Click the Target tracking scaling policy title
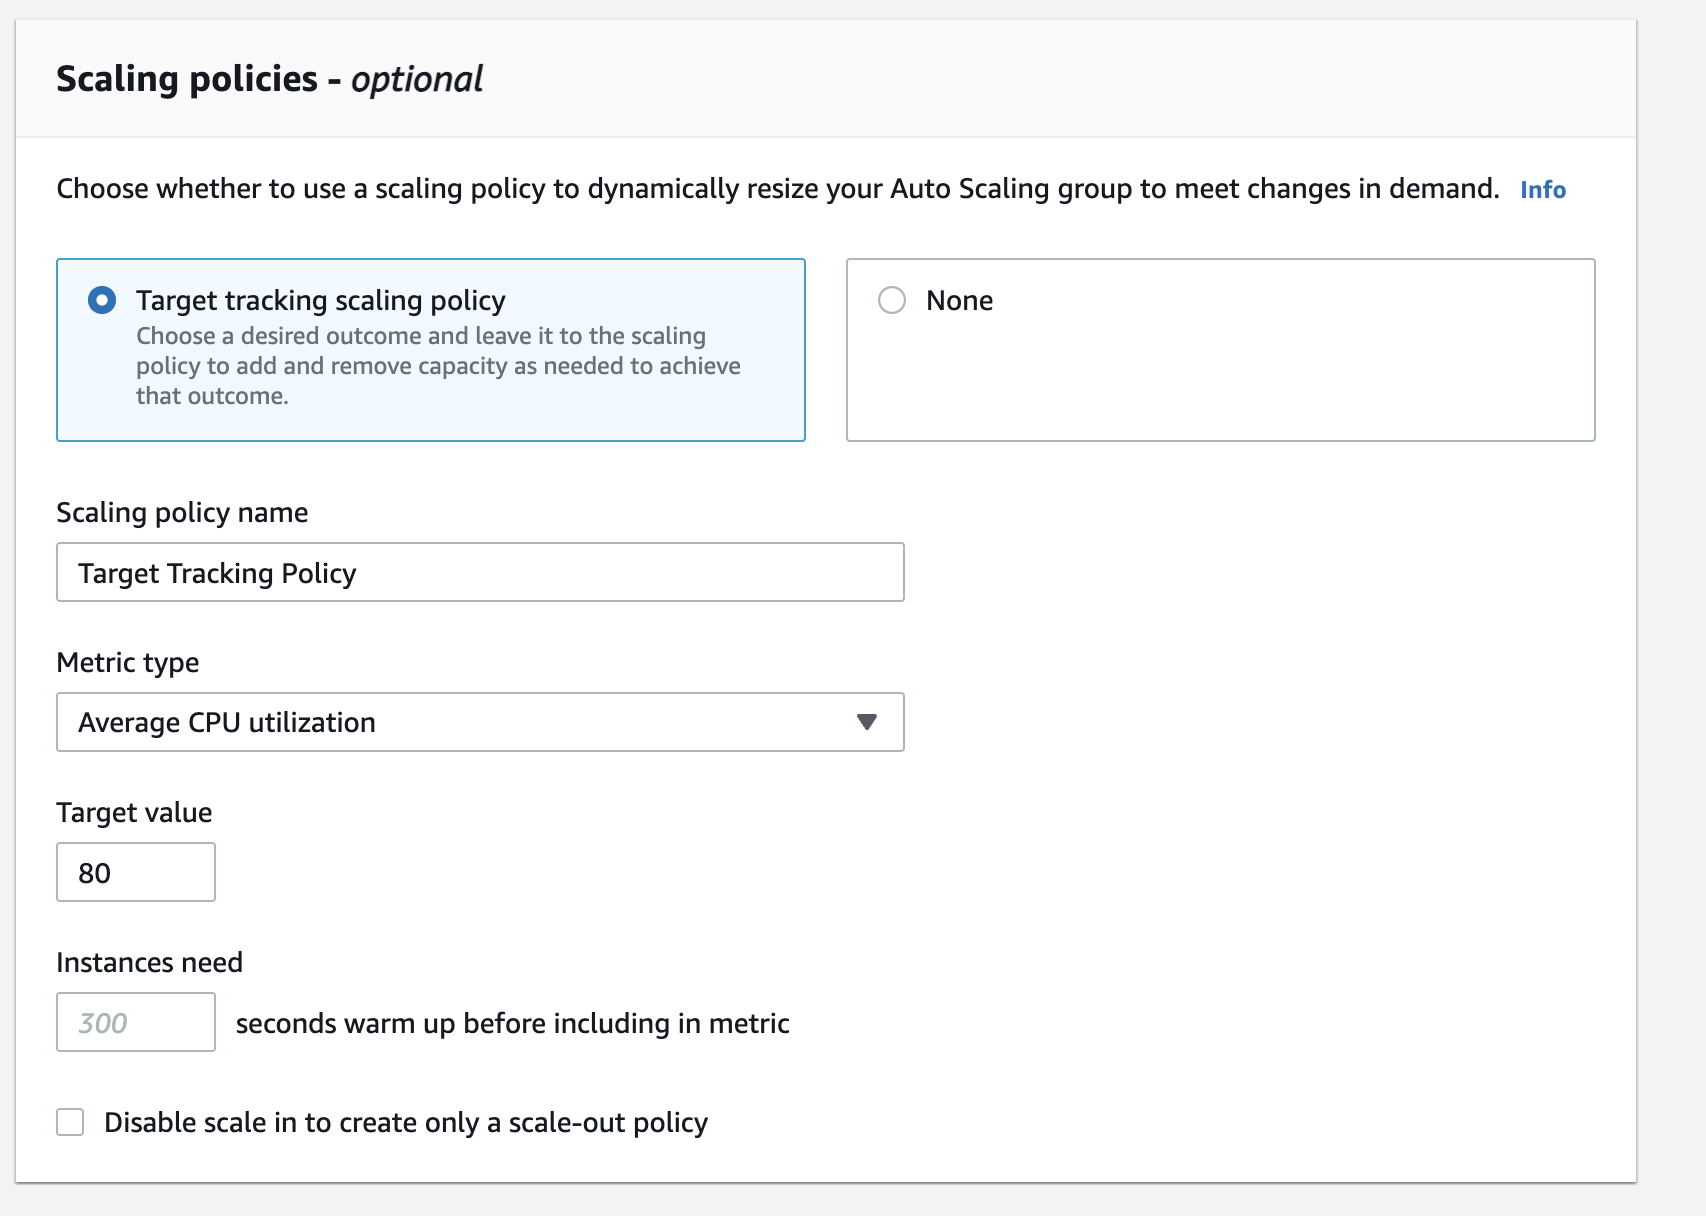The image size is (1706, 1216). tap(320, 300)
